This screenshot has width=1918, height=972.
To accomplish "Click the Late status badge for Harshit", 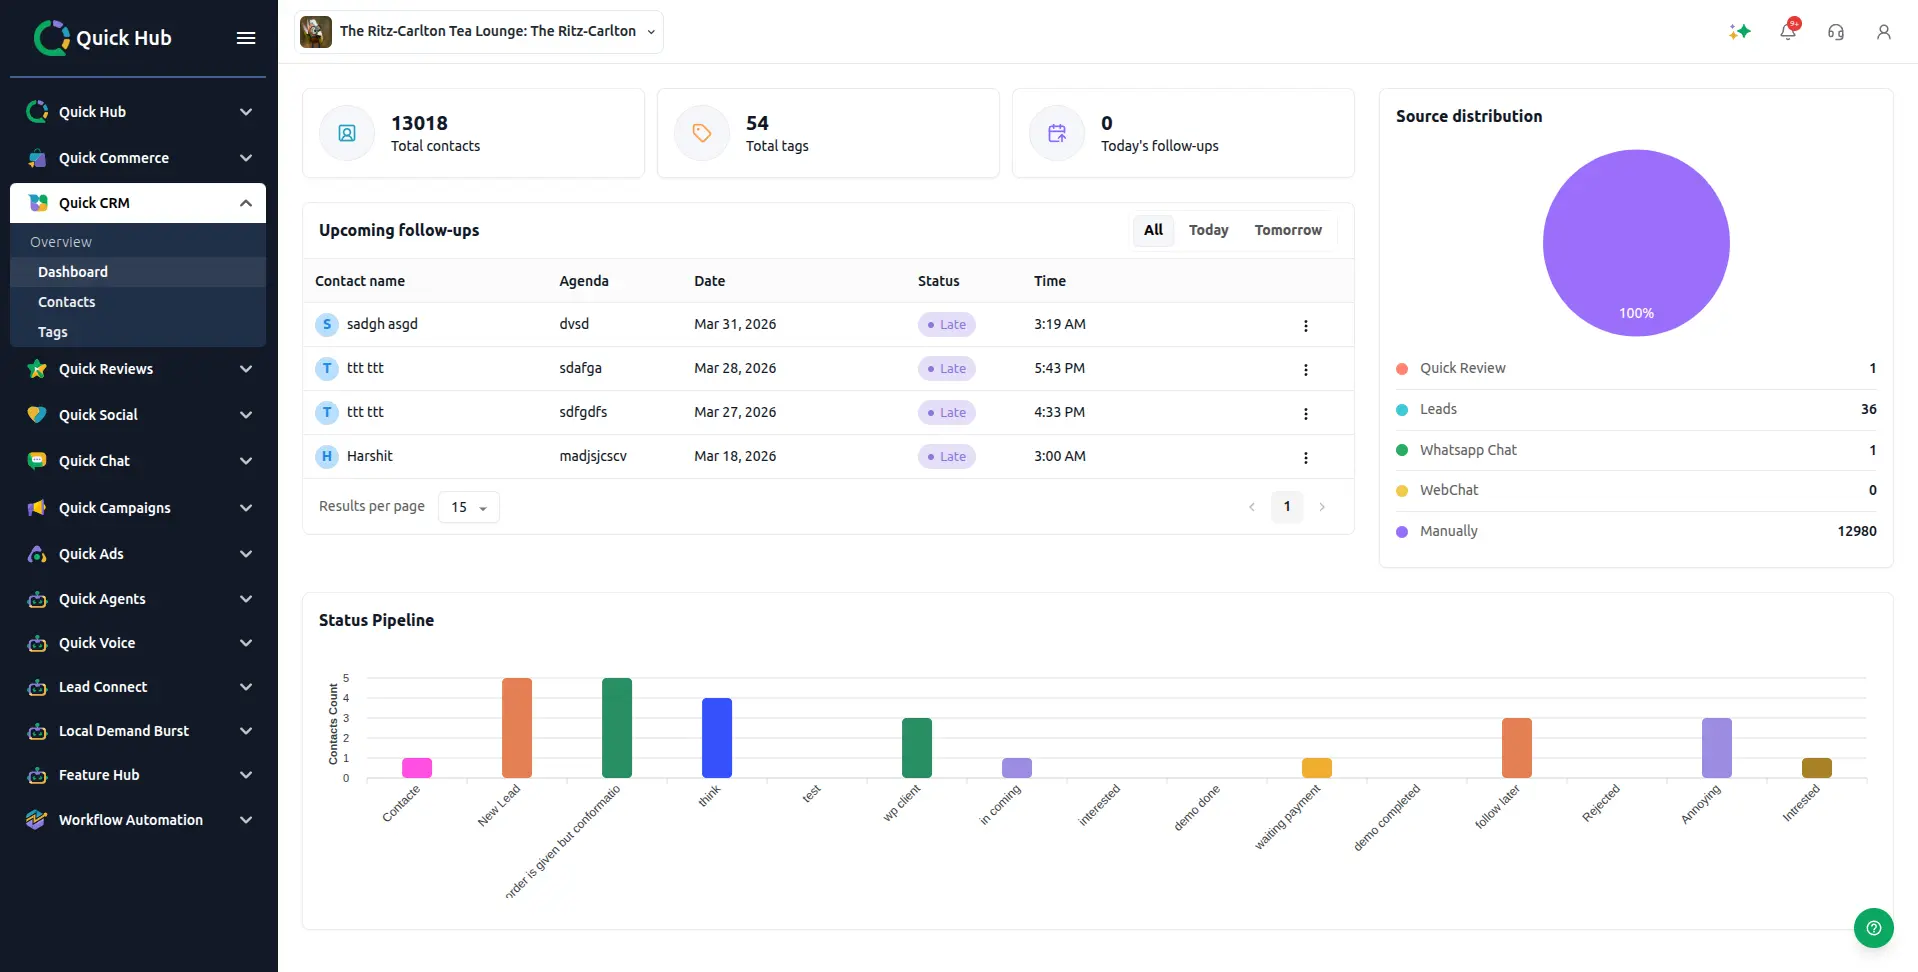I will (x=946, y=457).
